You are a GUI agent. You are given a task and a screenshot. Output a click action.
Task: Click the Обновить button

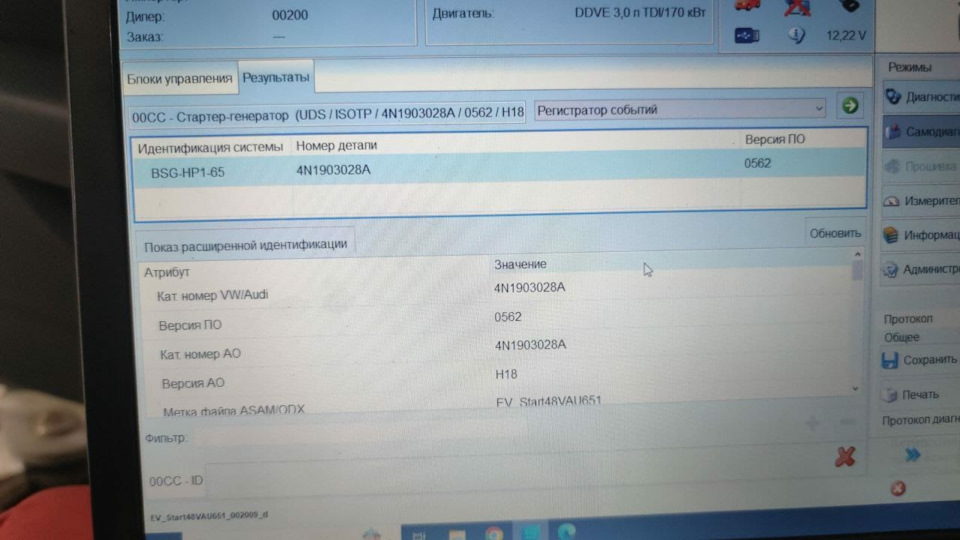(x=835, y=233)
